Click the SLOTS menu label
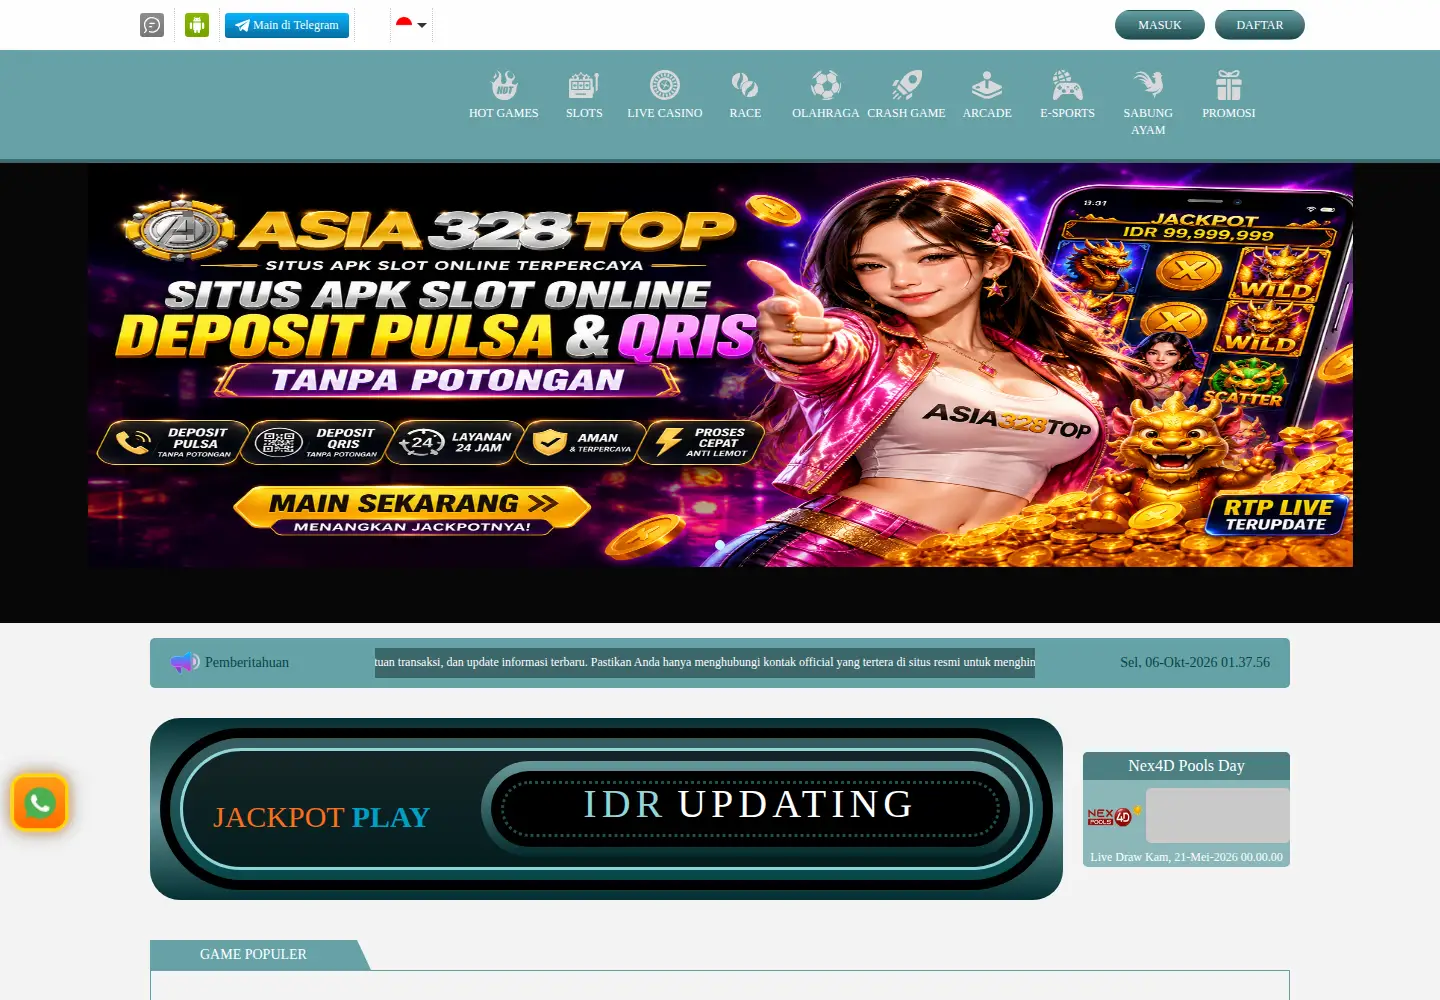Screen dimensions: 1440x1000 tap(584, 113)
